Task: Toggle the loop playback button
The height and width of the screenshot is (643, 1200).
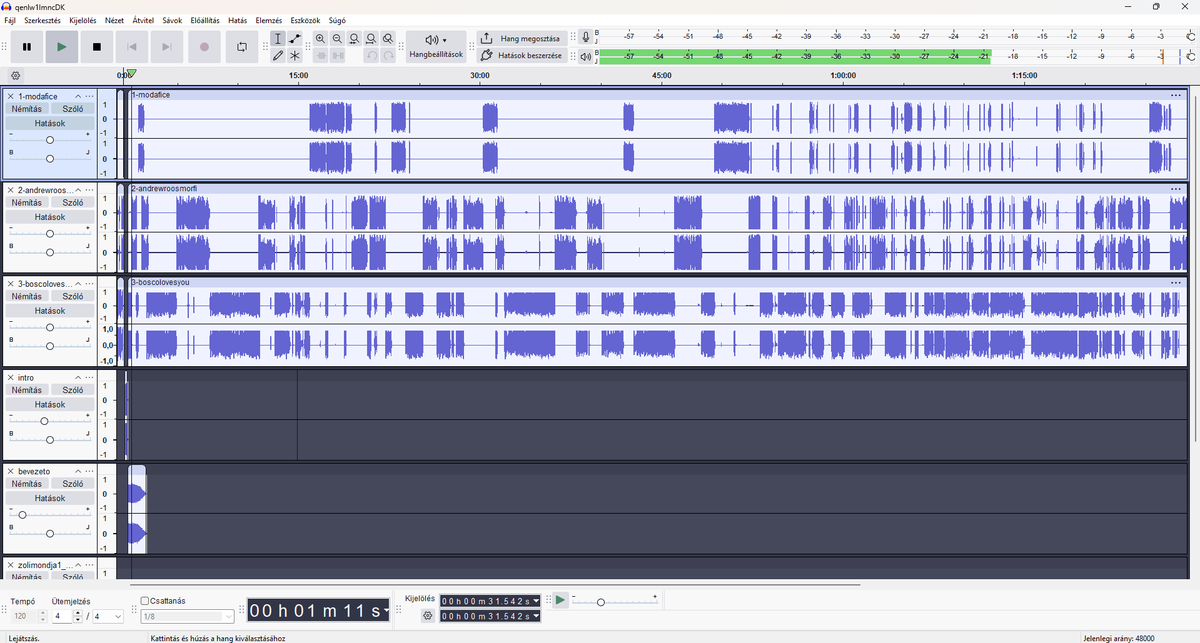Action: pyautogui.click(x=241, y=46)
